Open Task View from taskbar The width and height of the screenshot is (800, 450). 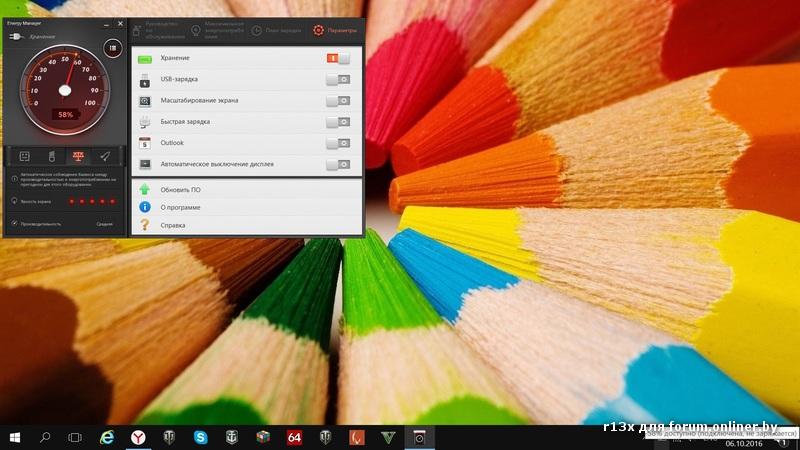coord(75,437)
